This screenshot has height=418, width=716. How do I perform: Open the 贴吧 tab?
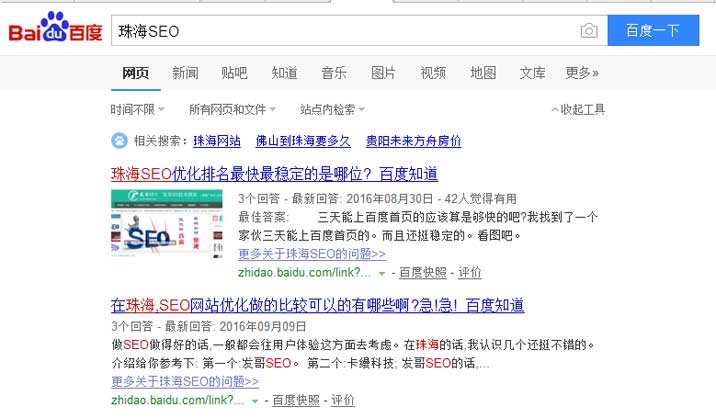tap(234, 73)
